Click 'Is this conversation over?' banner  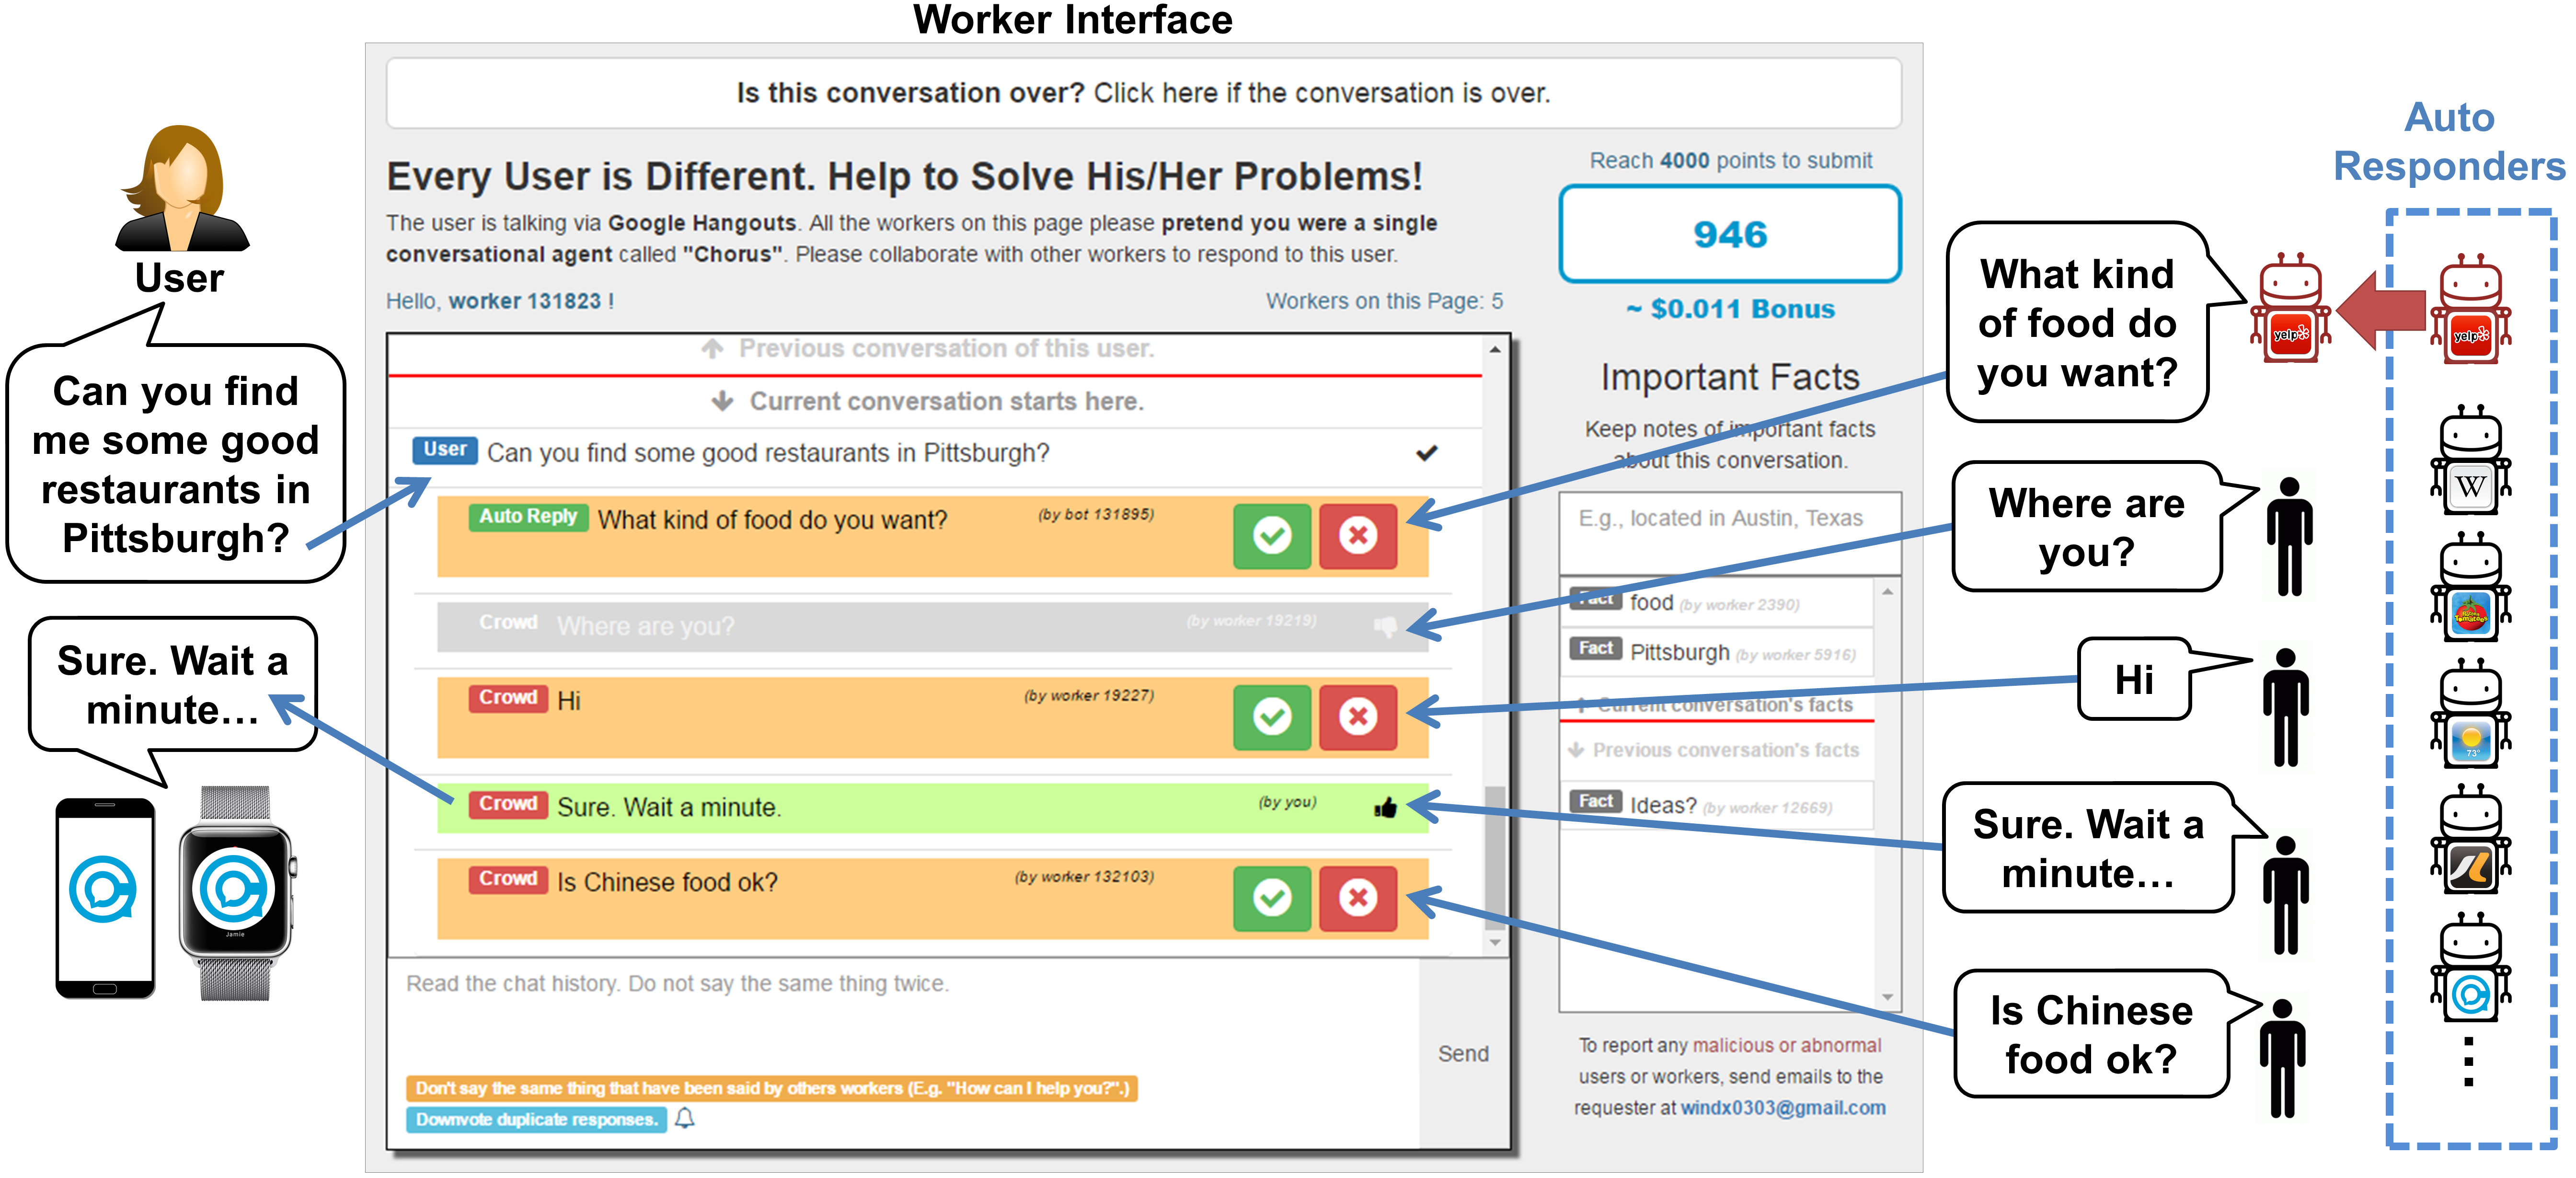1142,93
